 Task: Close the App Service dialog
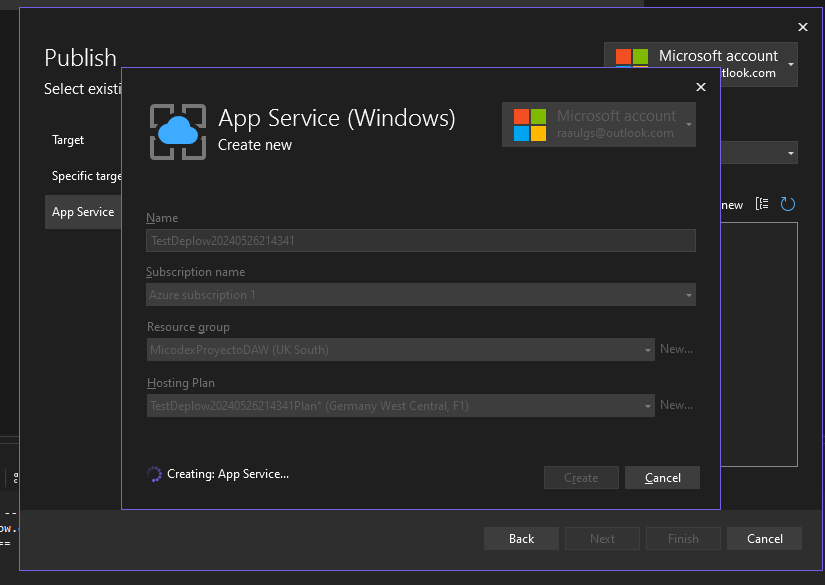click(x=701, y=87)
